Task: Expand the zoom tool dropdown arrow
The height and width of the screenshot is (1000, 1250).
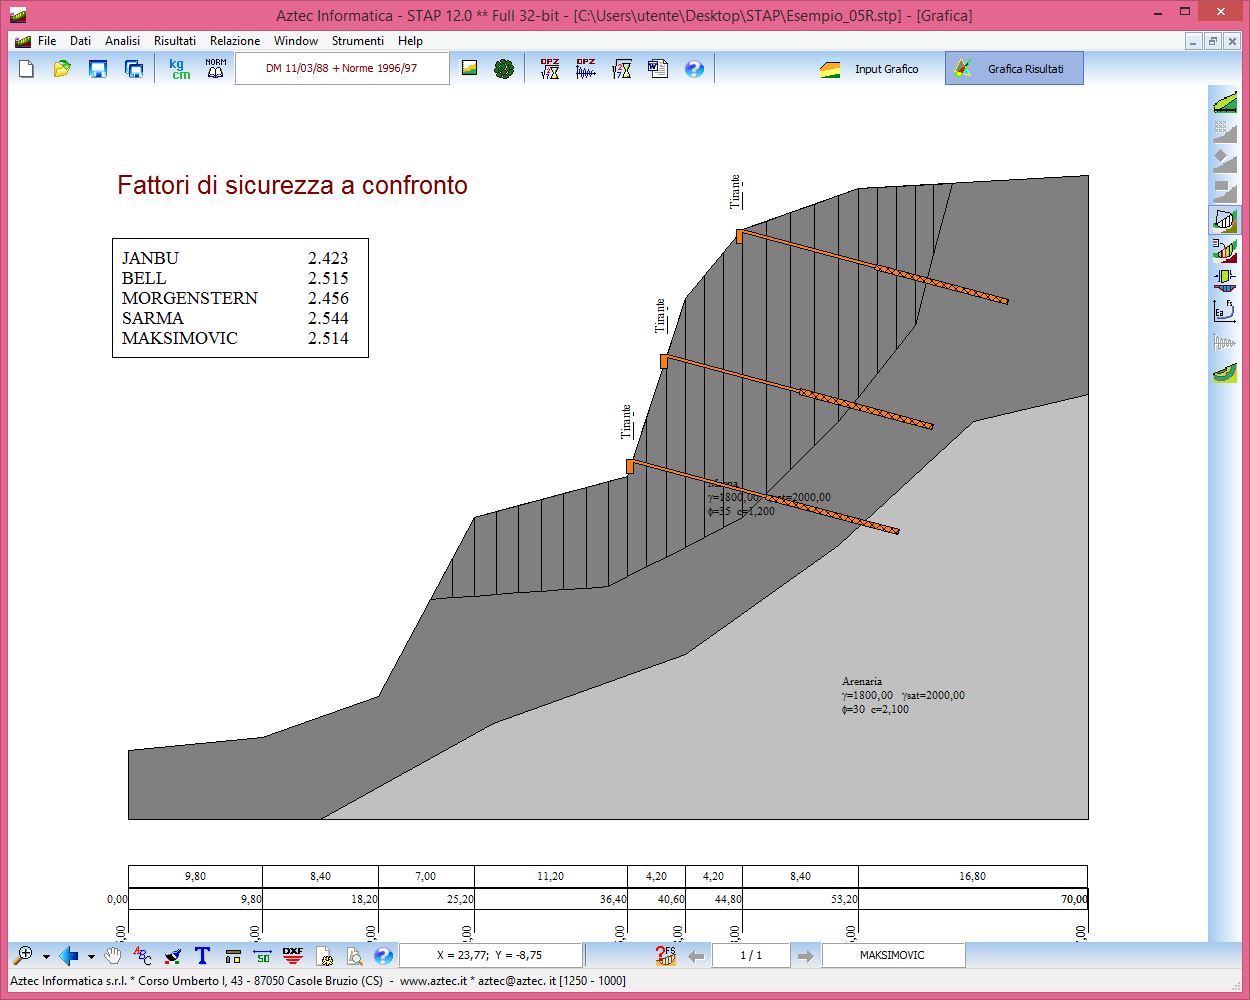Action: pyautogui.click(x=46, y=957)
